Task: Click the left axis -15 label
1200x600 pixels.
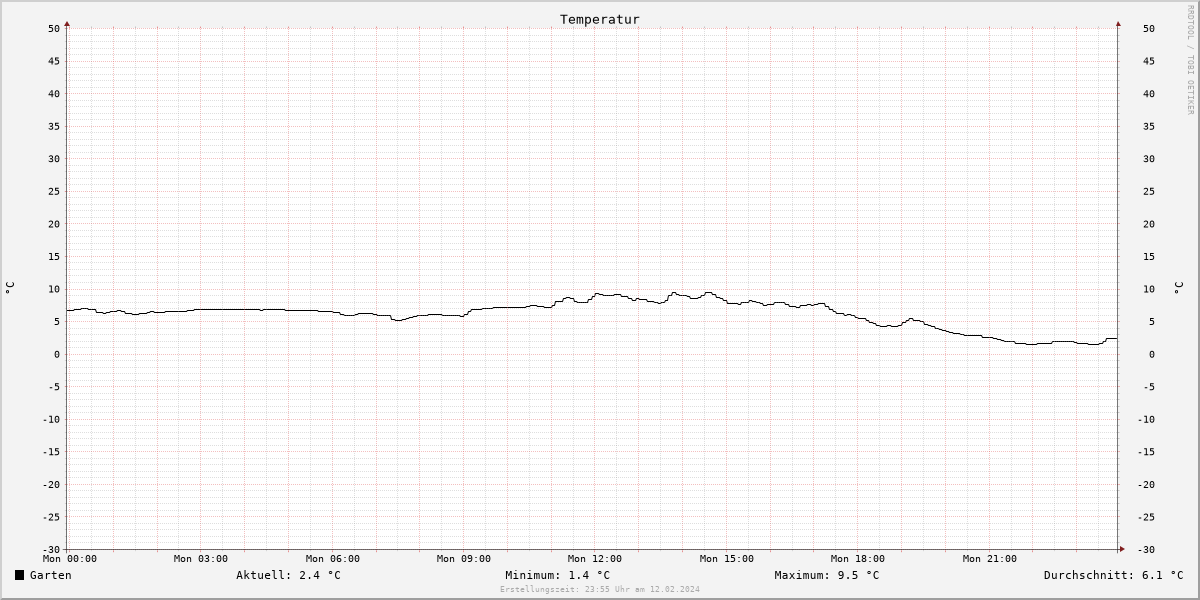Action: [51, 452]
